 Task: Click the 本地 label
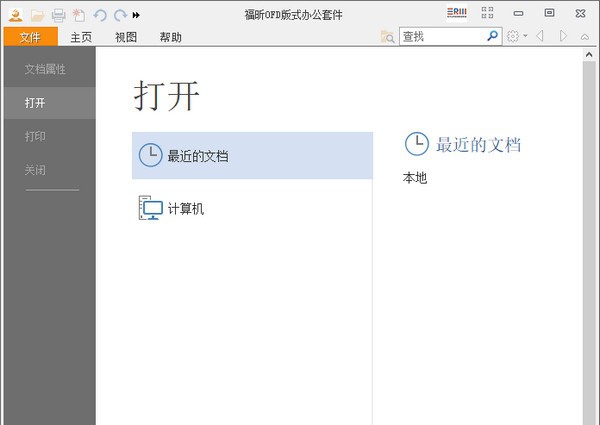click(415, 178)
